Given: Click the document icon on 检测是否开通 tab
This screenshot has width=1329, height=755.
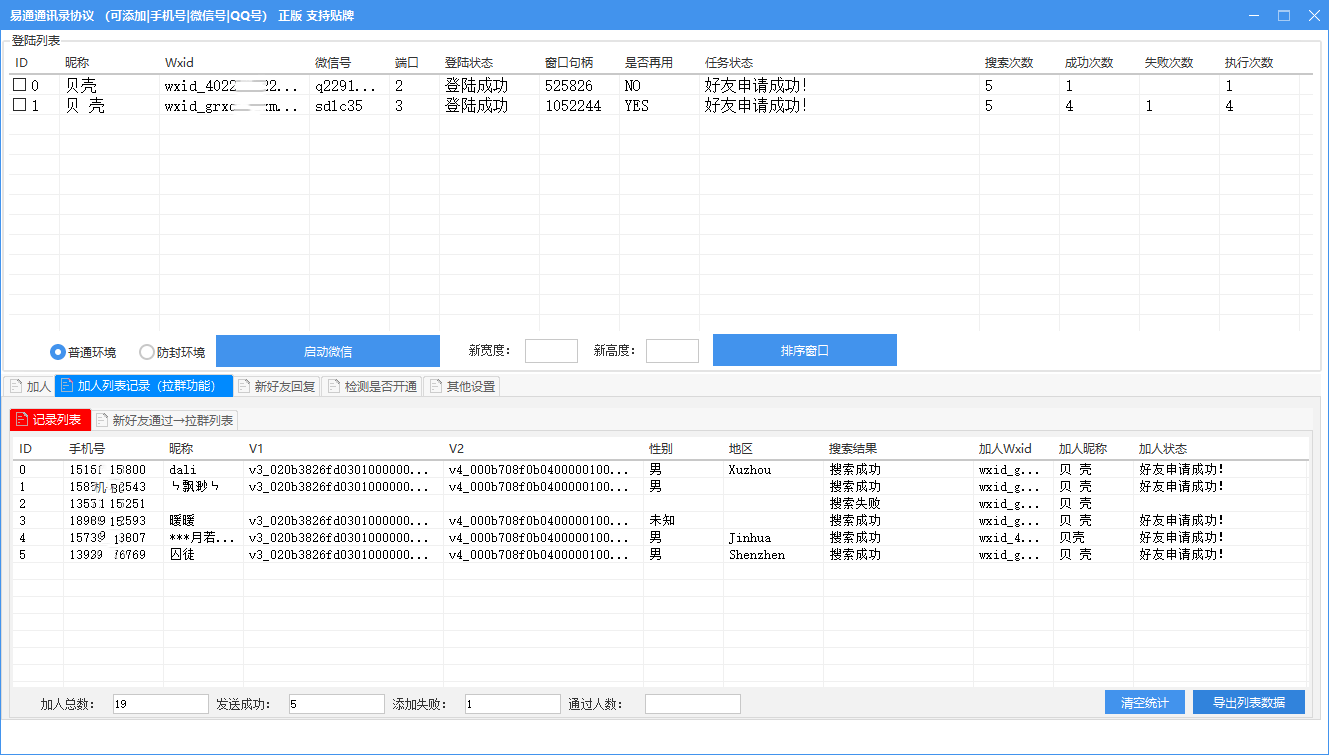Looking at the screenshot, I should tap(333, 386).
